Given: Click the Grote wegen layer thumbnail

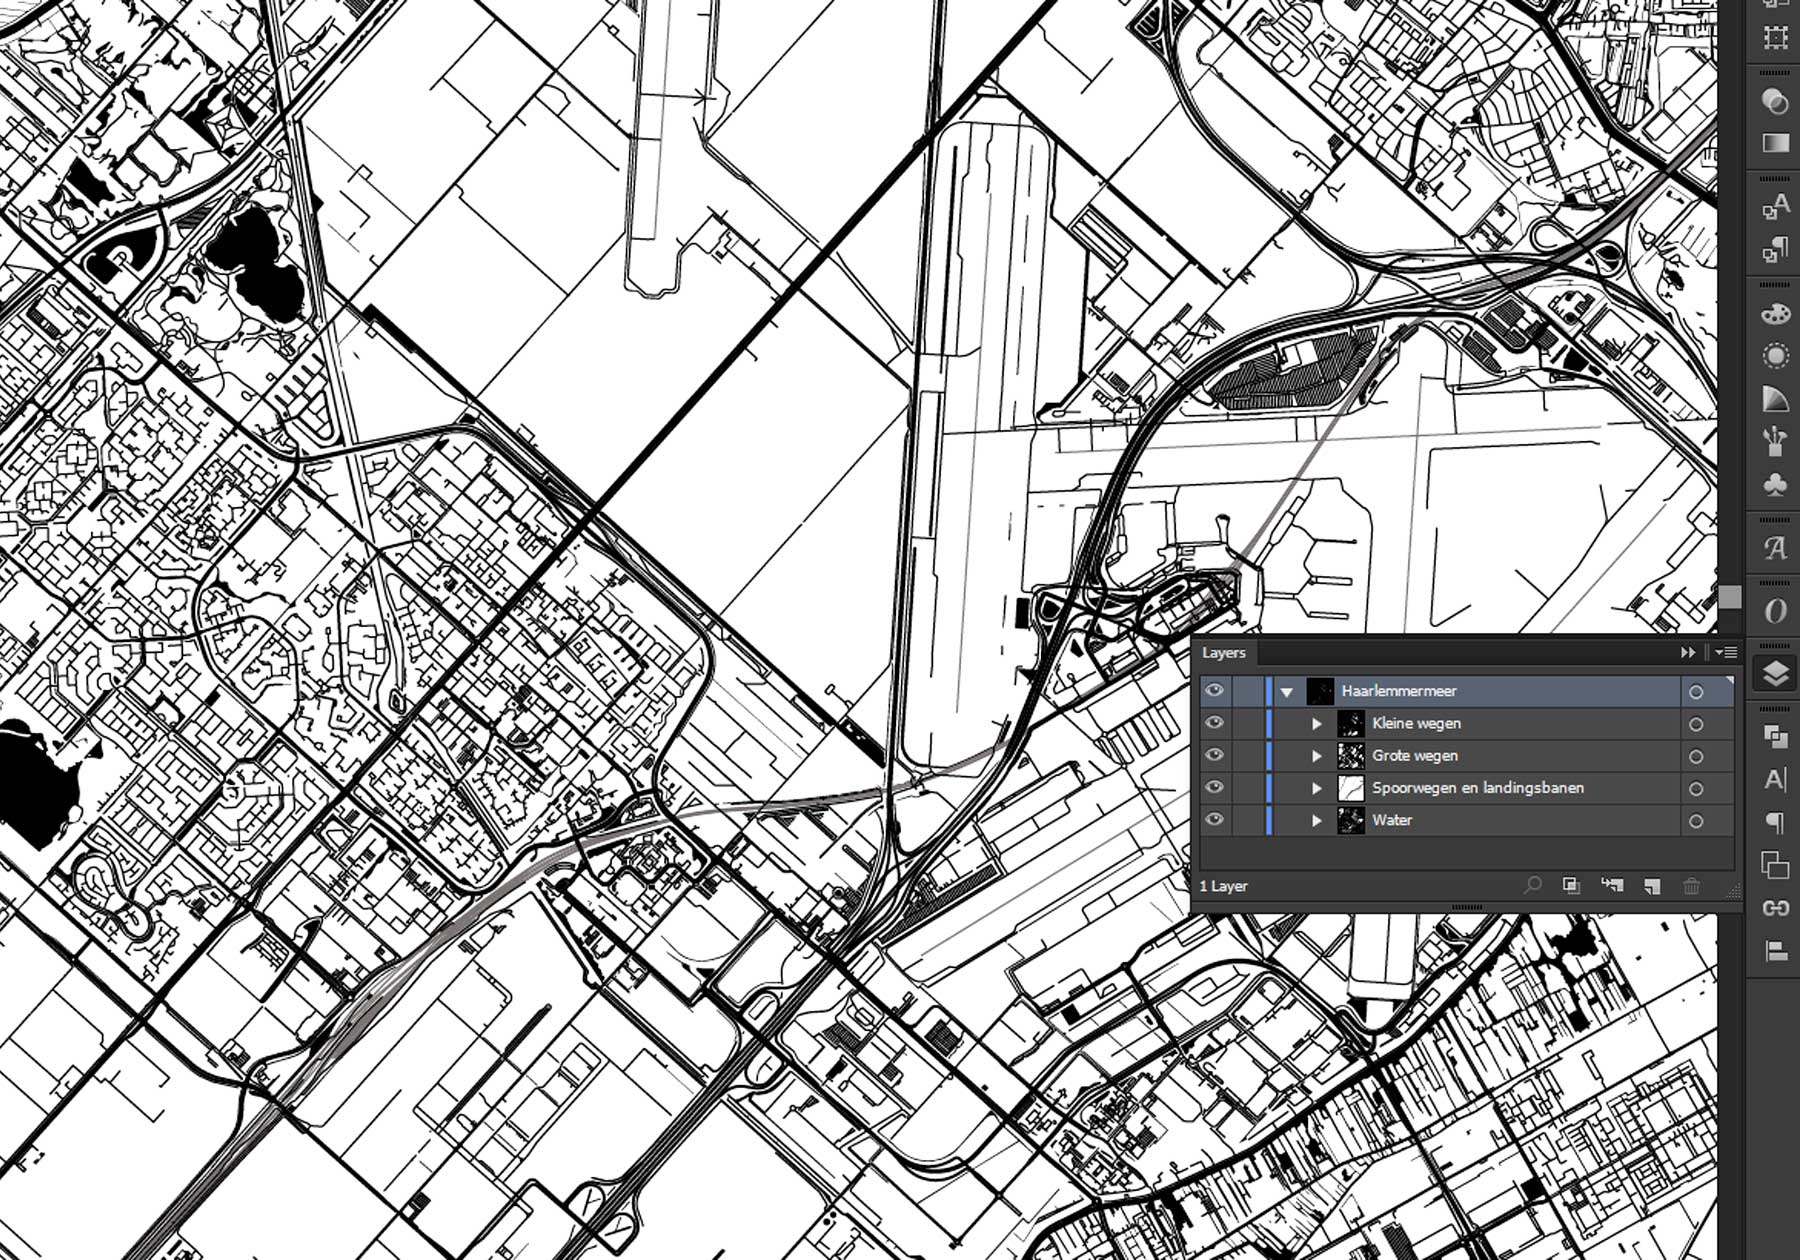Looking at the screenshot, I should pyautogui.click(x=1351, y=755).
